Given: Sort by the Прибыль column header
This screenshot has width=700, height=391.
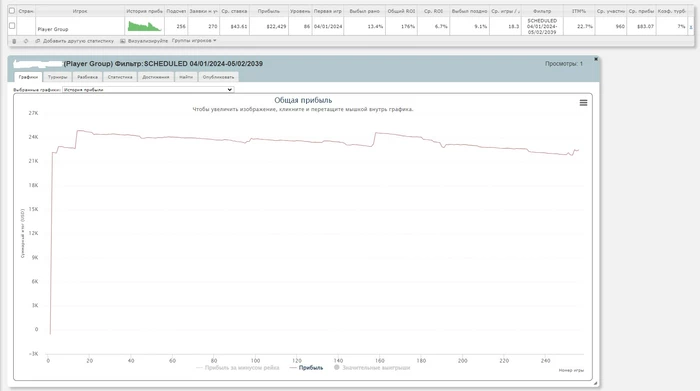Looking at the screenshot, I should [x=269, y=11].
